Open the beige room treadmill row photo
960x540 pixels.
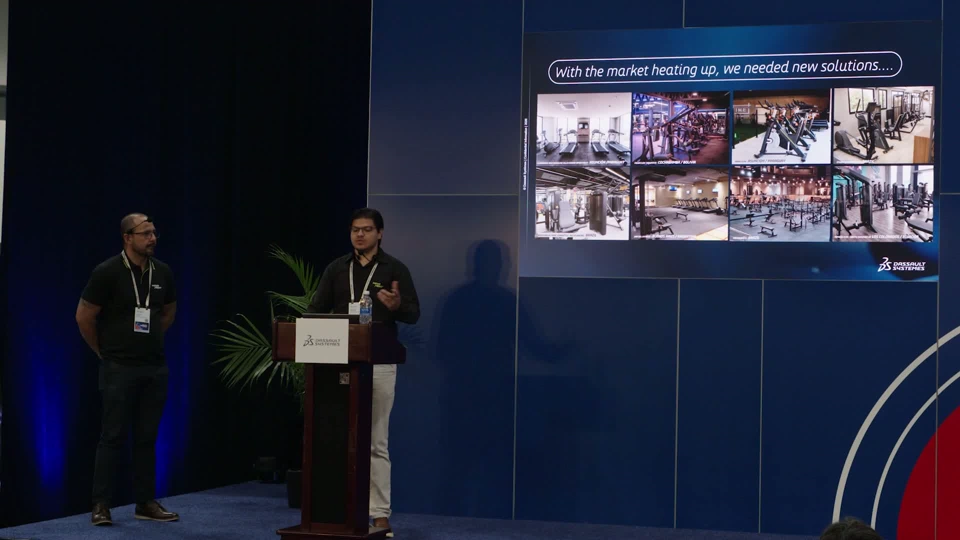click(x=680, y=203)
